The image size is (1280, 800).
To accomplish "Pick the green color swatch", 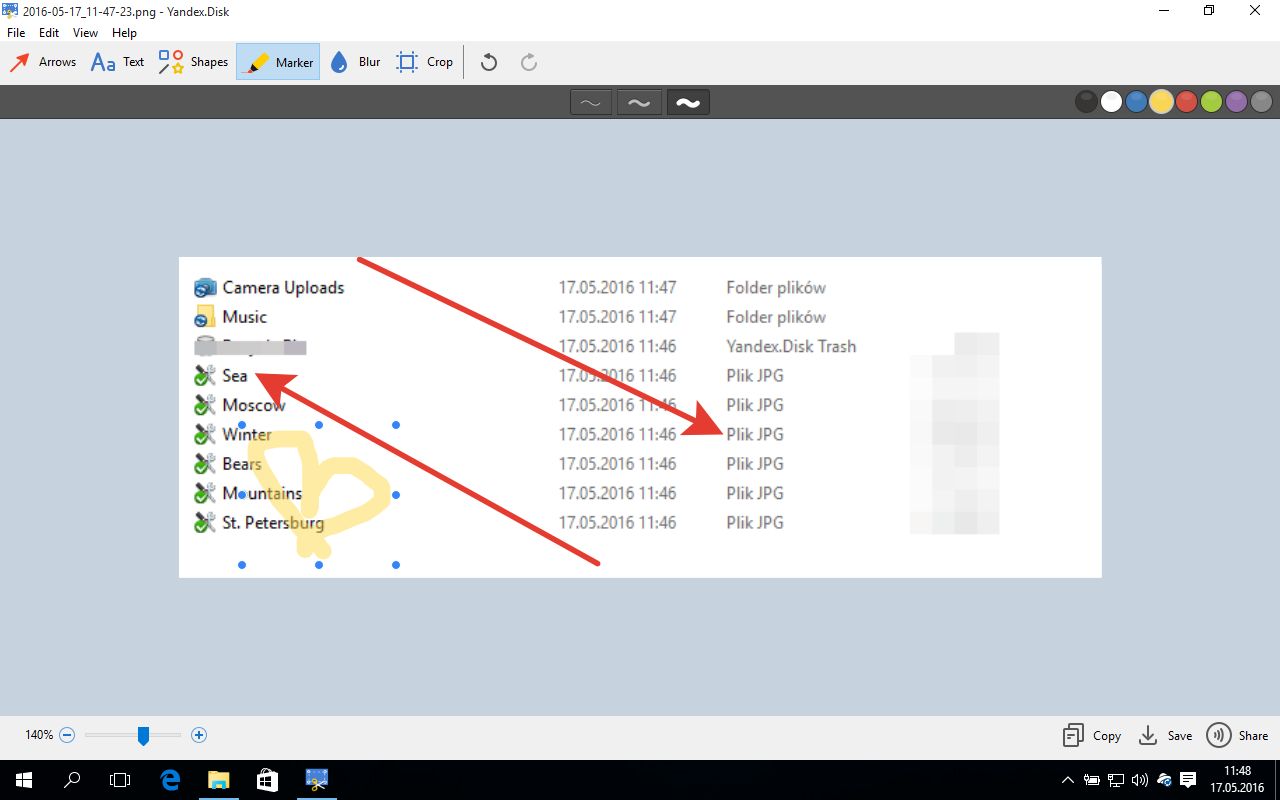I will coord(1211,102).
